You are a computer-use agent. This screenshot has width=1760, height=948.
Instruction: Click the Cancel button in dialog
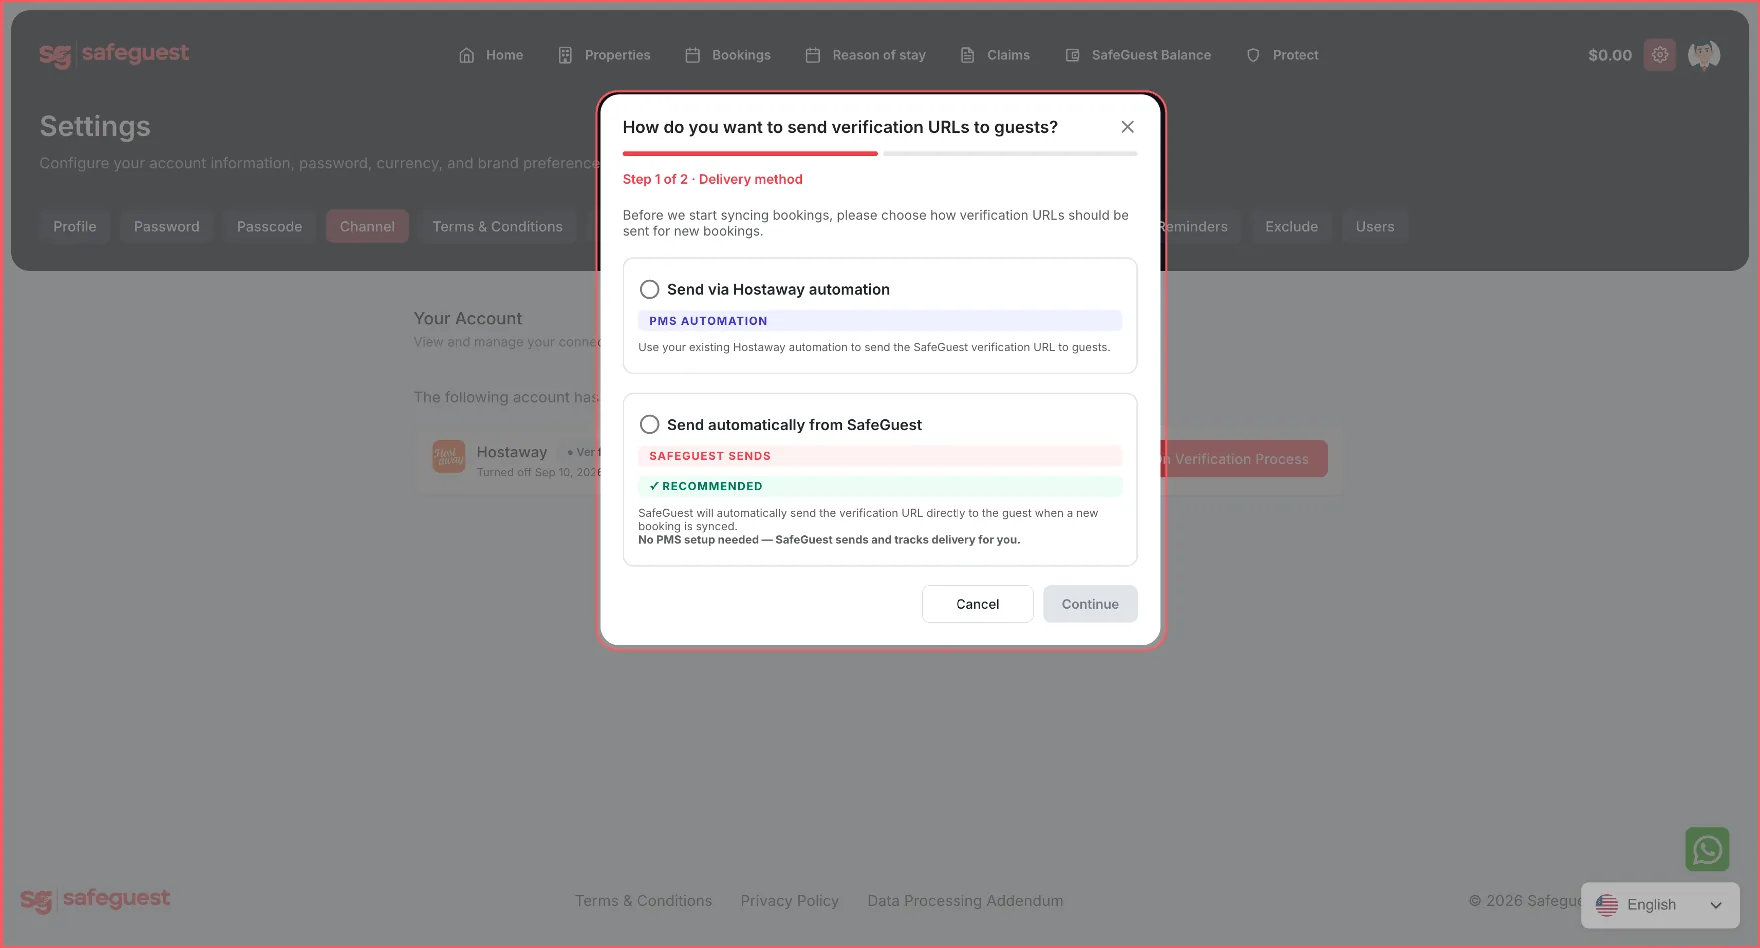click(x=978, y=604)
